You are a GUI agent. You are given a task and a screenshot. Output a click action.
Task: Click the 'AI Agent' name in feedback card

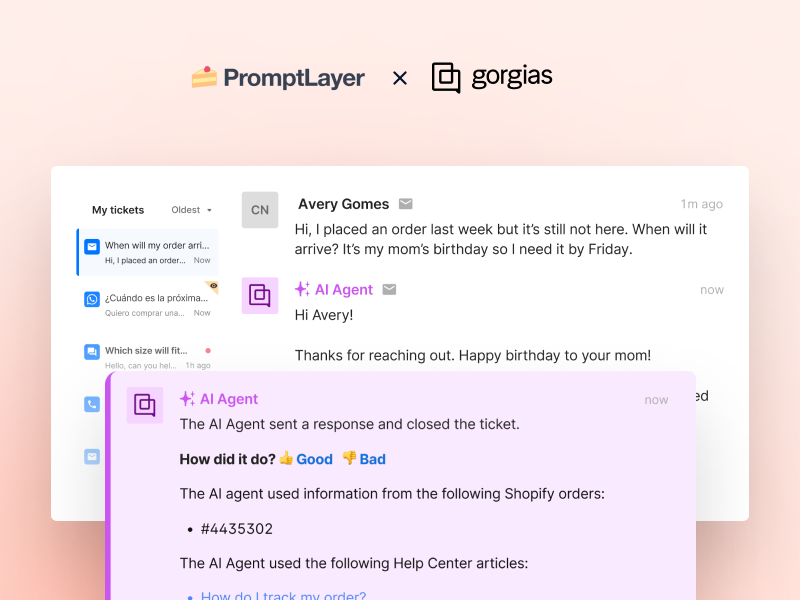point(229,399)
